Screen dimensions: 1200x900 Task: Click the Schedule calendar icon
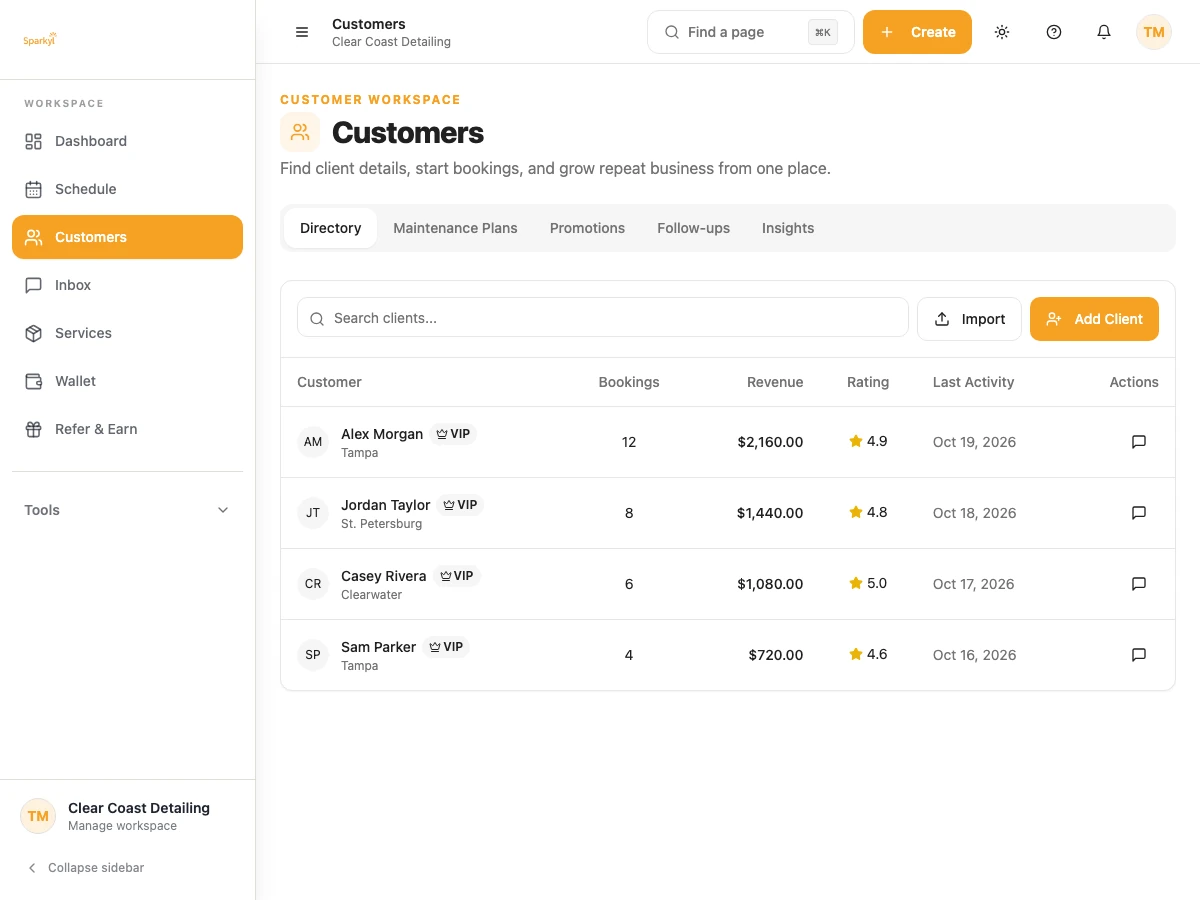33,189
